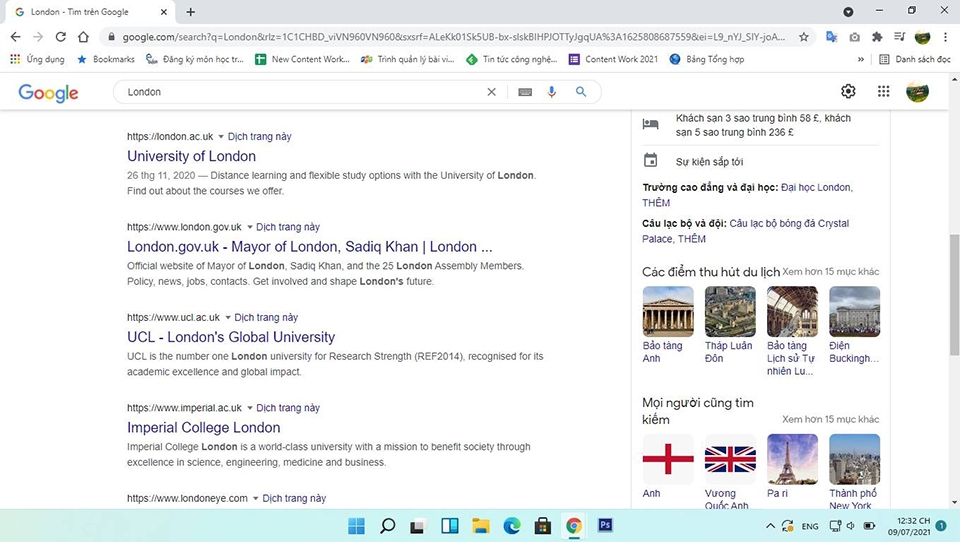The width and height of the screenshot is (960, 542).
Task: Open Danh sách đọc reading list
Action: [x=915, y=59]
